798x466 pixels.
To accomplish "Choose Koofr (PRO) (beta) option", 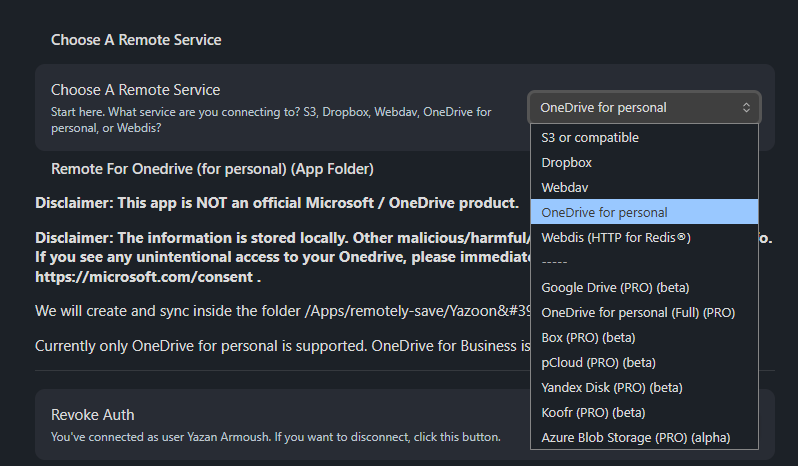I will [x=644, y=412].
